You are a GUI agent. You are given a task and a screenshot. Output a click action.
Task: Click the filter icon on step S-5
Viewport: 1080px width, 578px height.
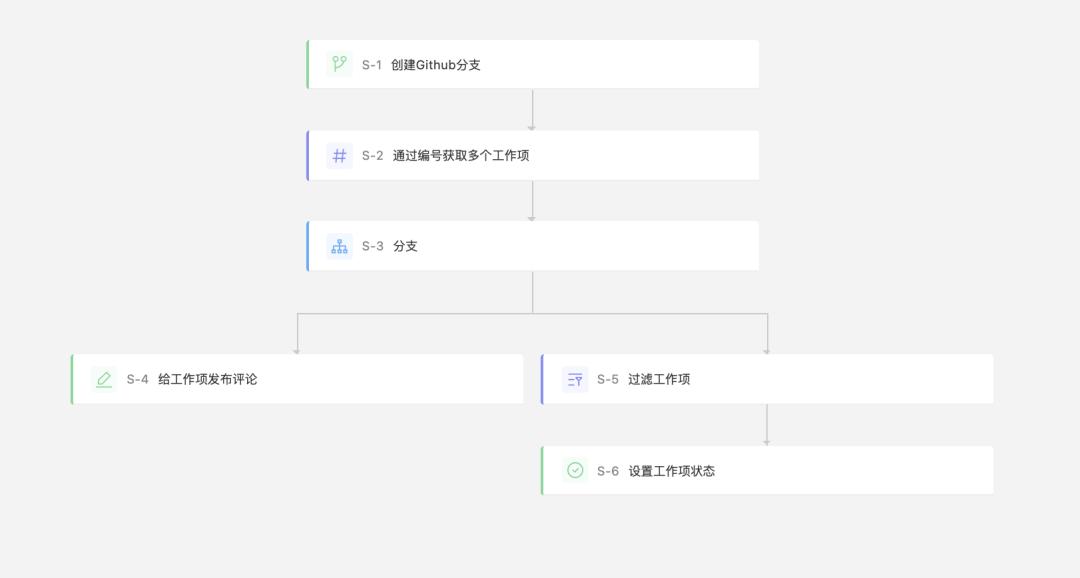tap(575, 379)
